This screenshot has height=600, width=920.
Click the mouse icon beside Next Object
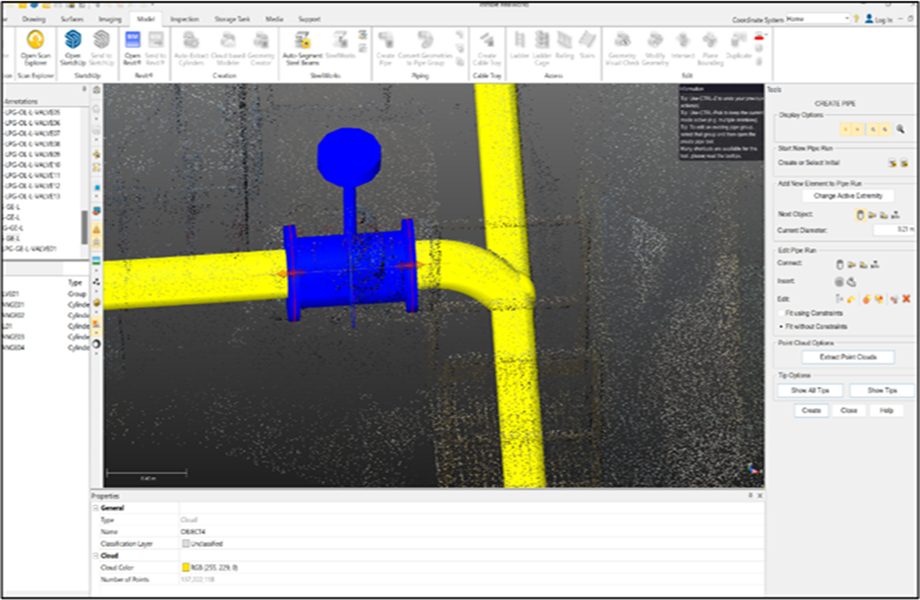(860, 214)
